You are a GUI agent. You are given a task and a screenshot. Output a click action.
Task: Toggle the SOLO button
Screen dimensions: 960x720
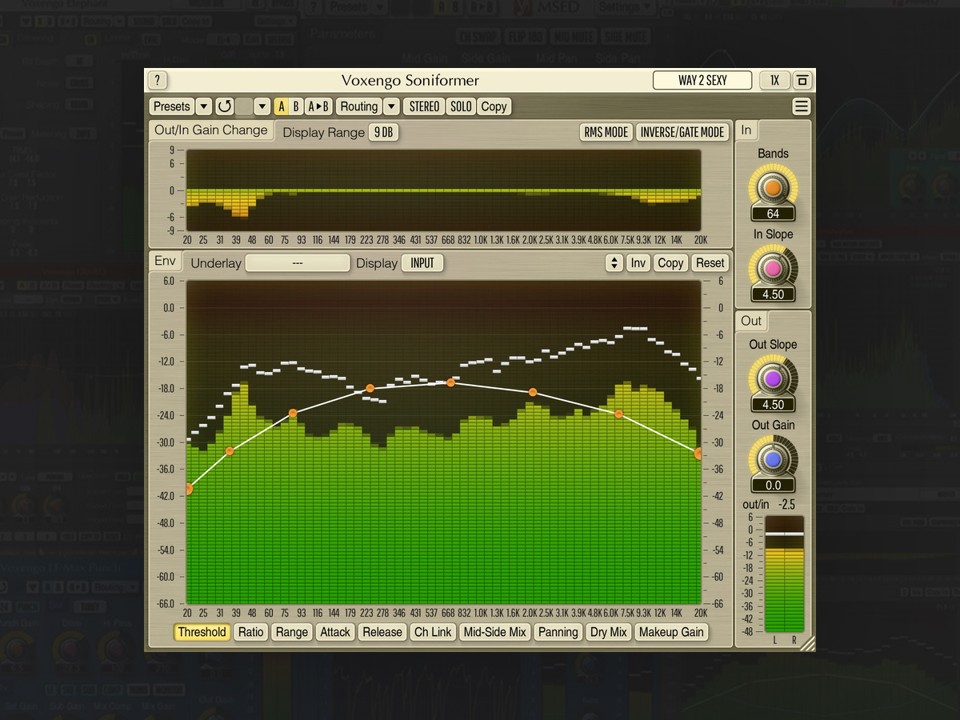point(460,107)
